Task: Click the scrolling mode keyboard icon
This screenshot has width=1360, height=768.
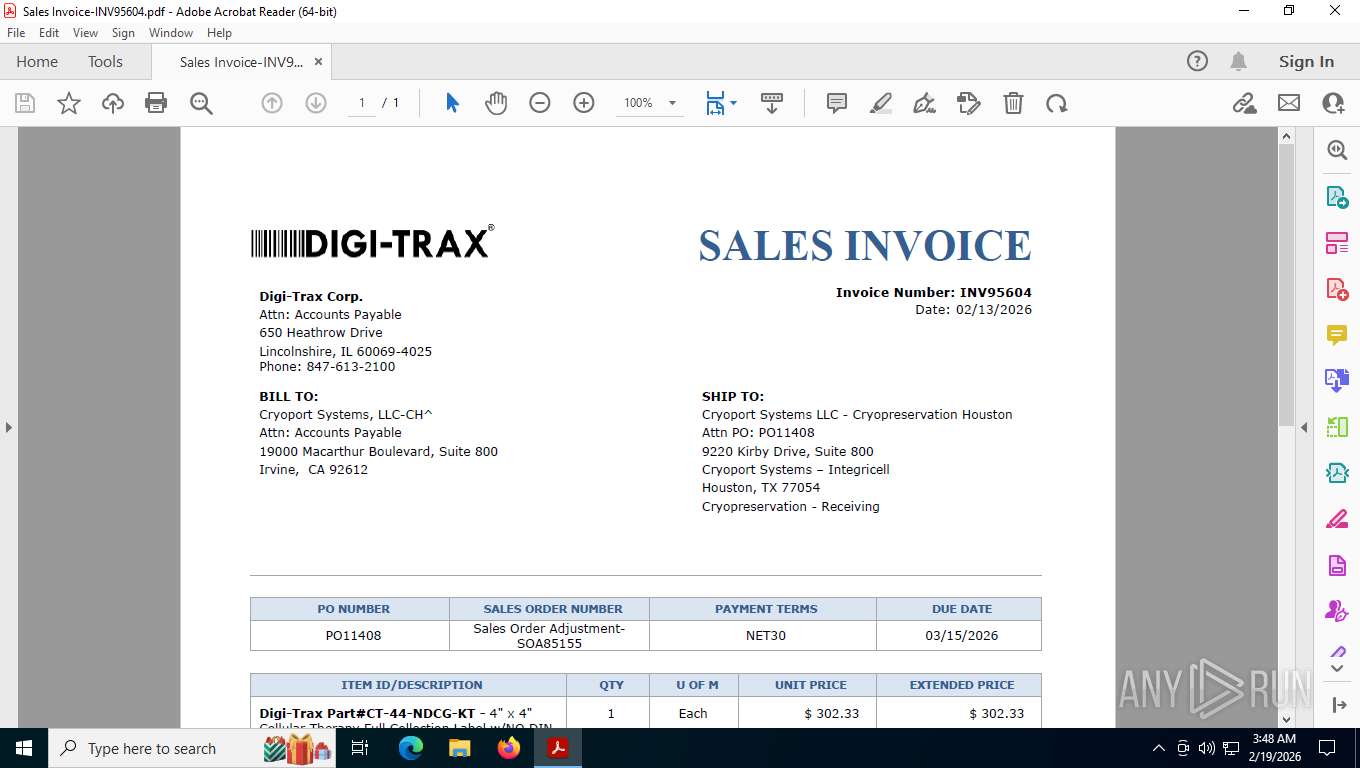Action: (771, 103)
